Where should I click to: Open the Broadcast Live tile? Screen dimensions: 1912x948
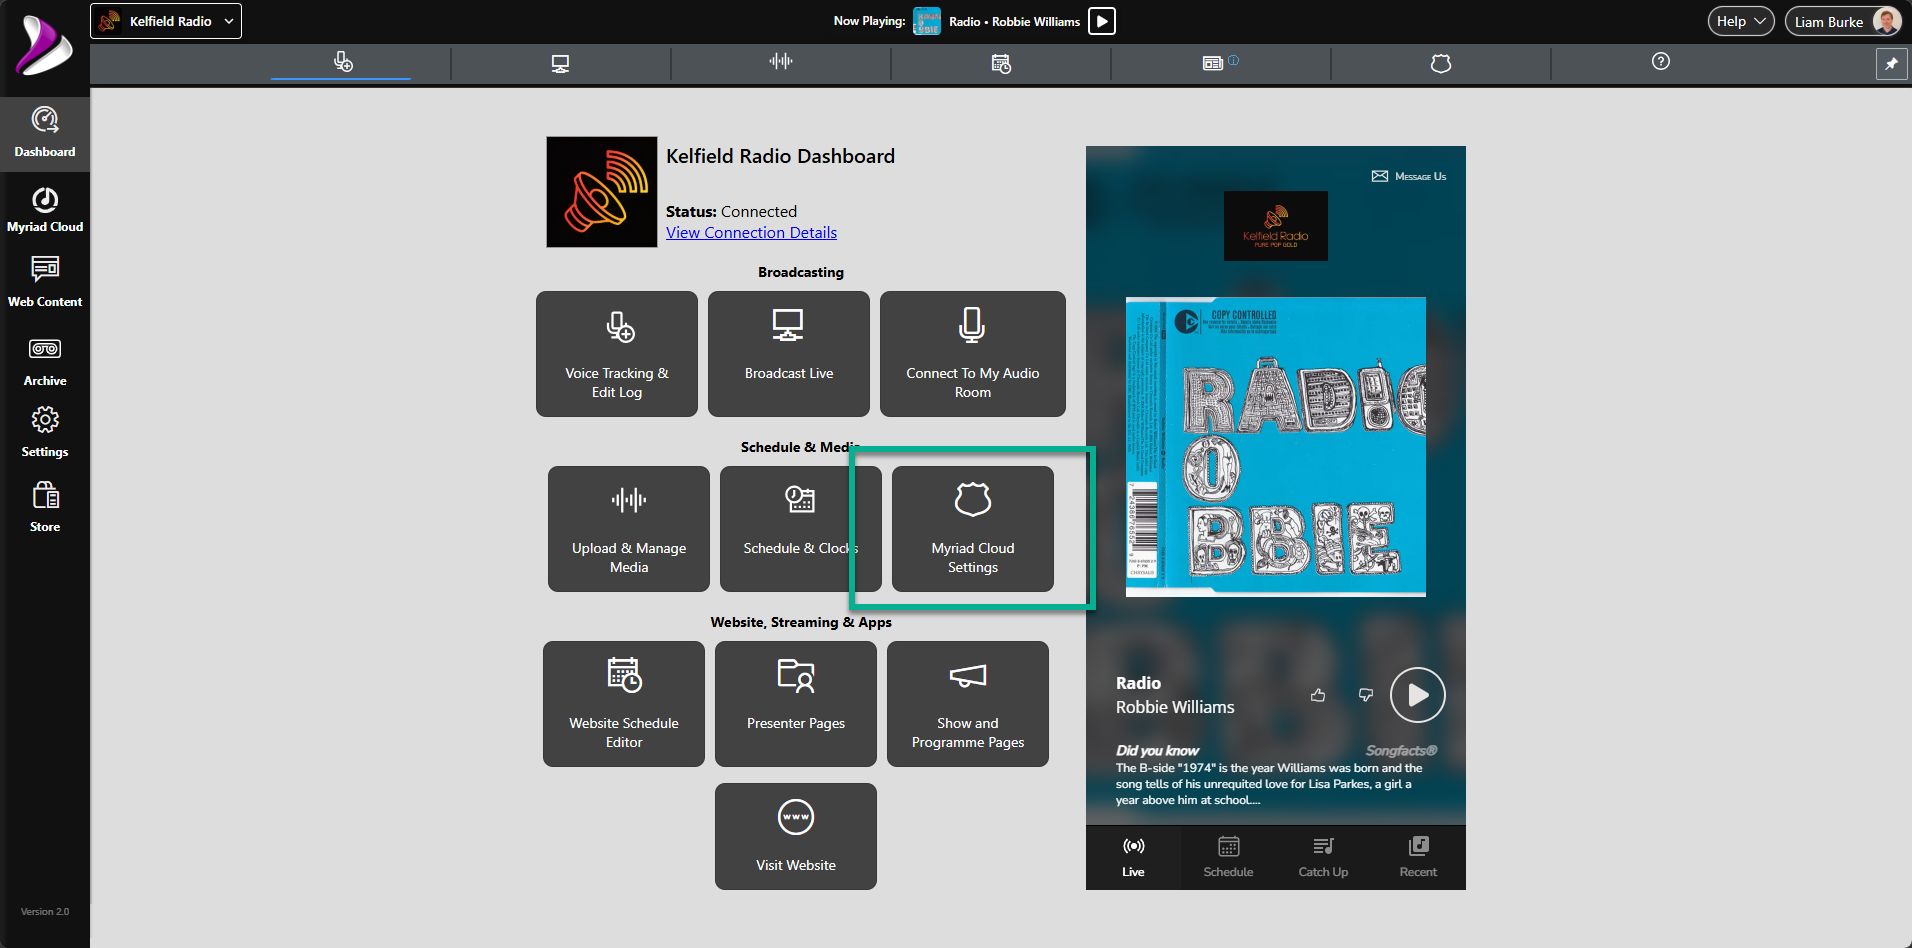click(789, 354)
